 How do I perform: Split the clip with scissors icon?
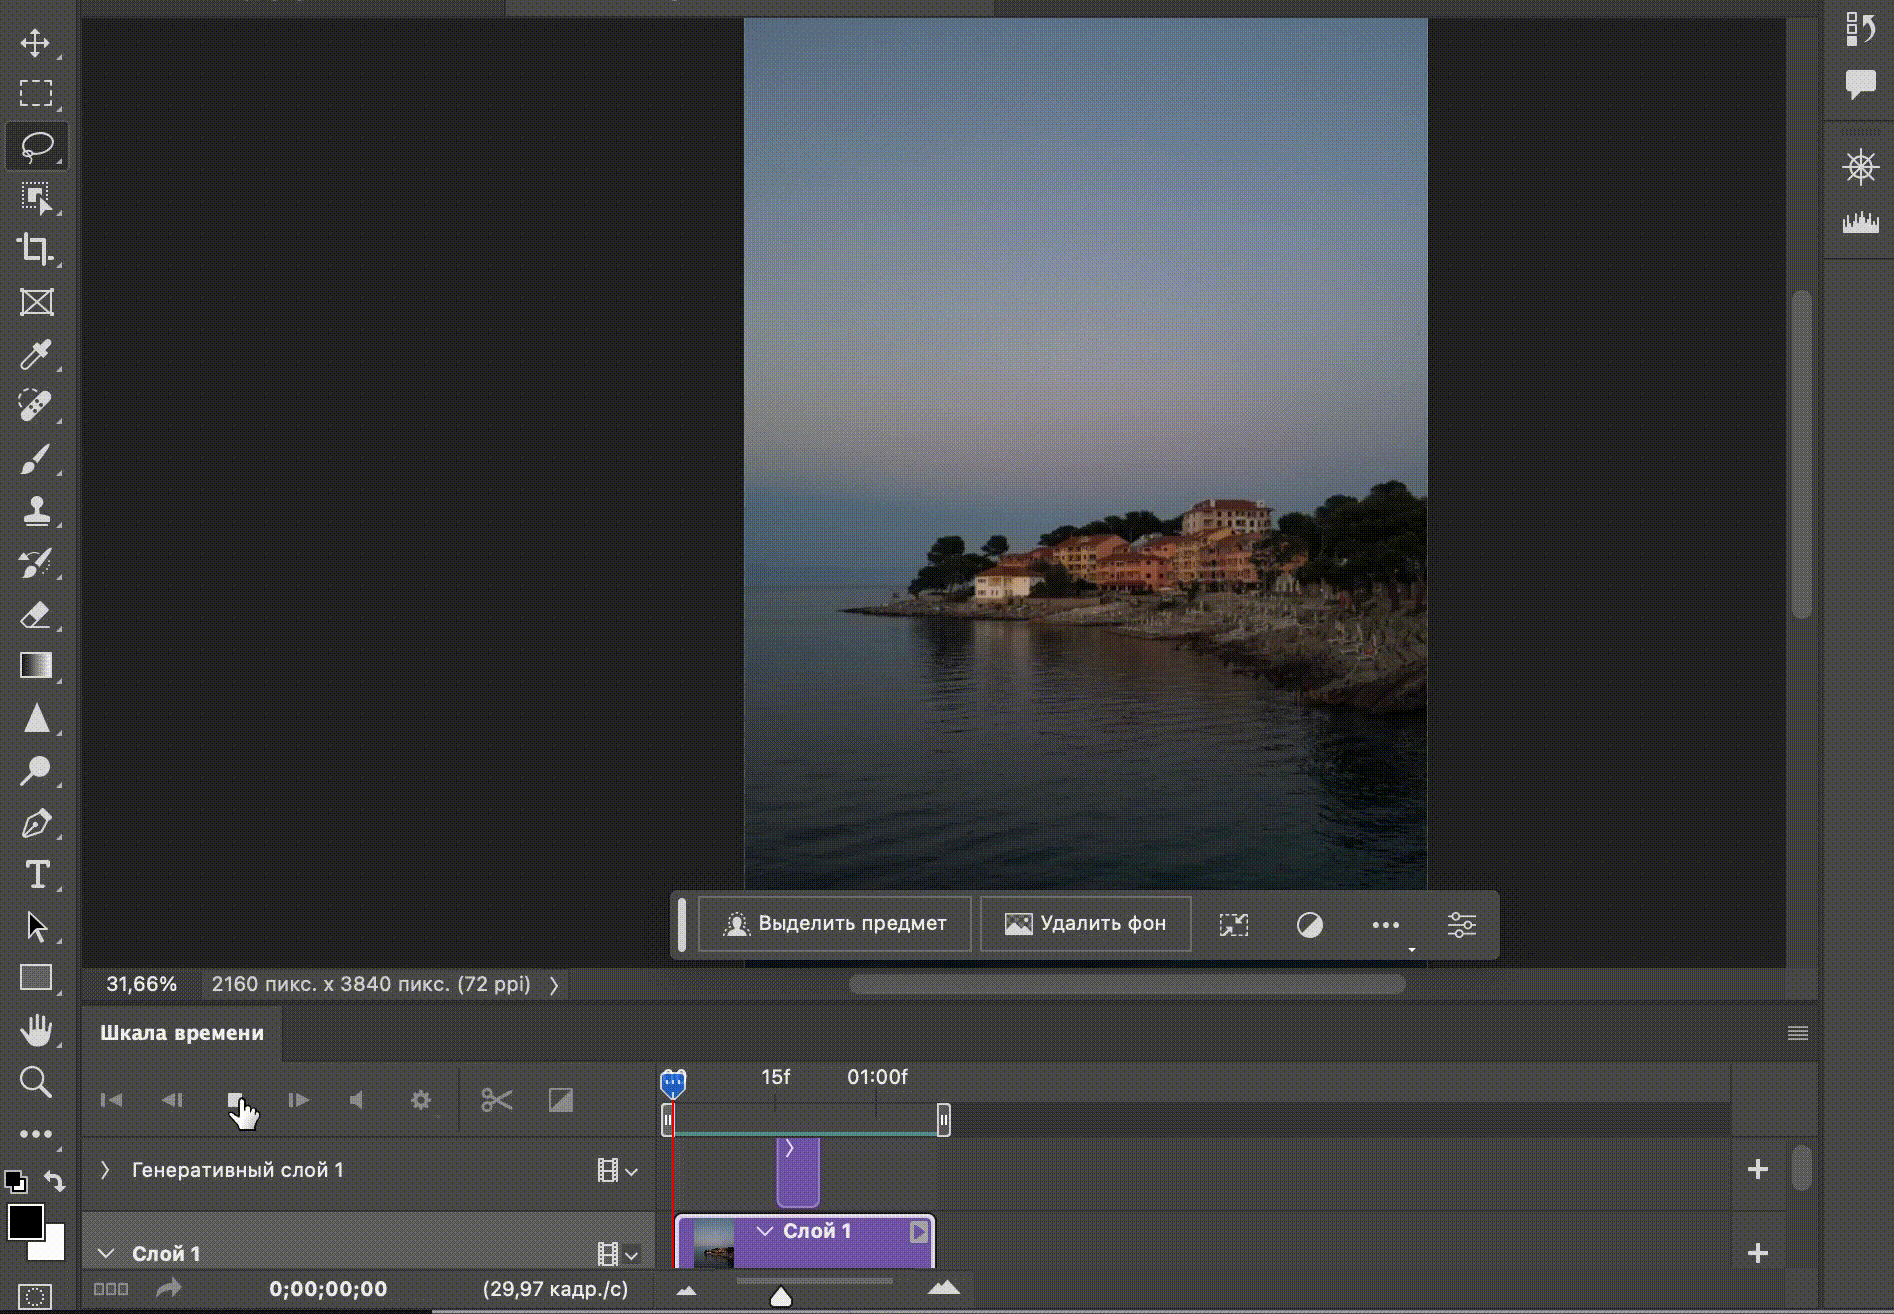(496, 1101)
